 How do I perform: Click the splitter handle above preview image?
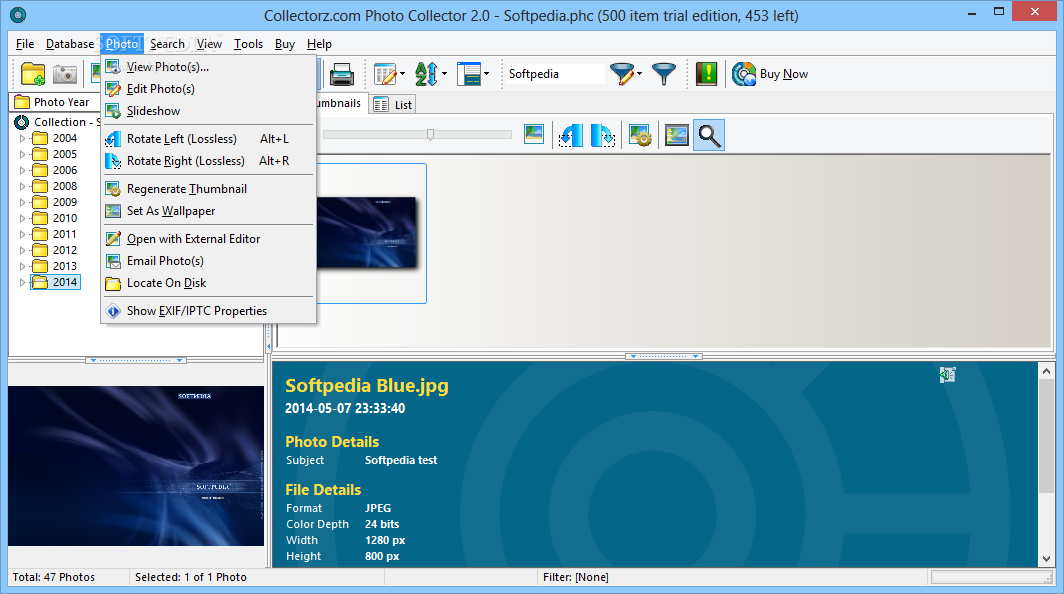[136, 360]
